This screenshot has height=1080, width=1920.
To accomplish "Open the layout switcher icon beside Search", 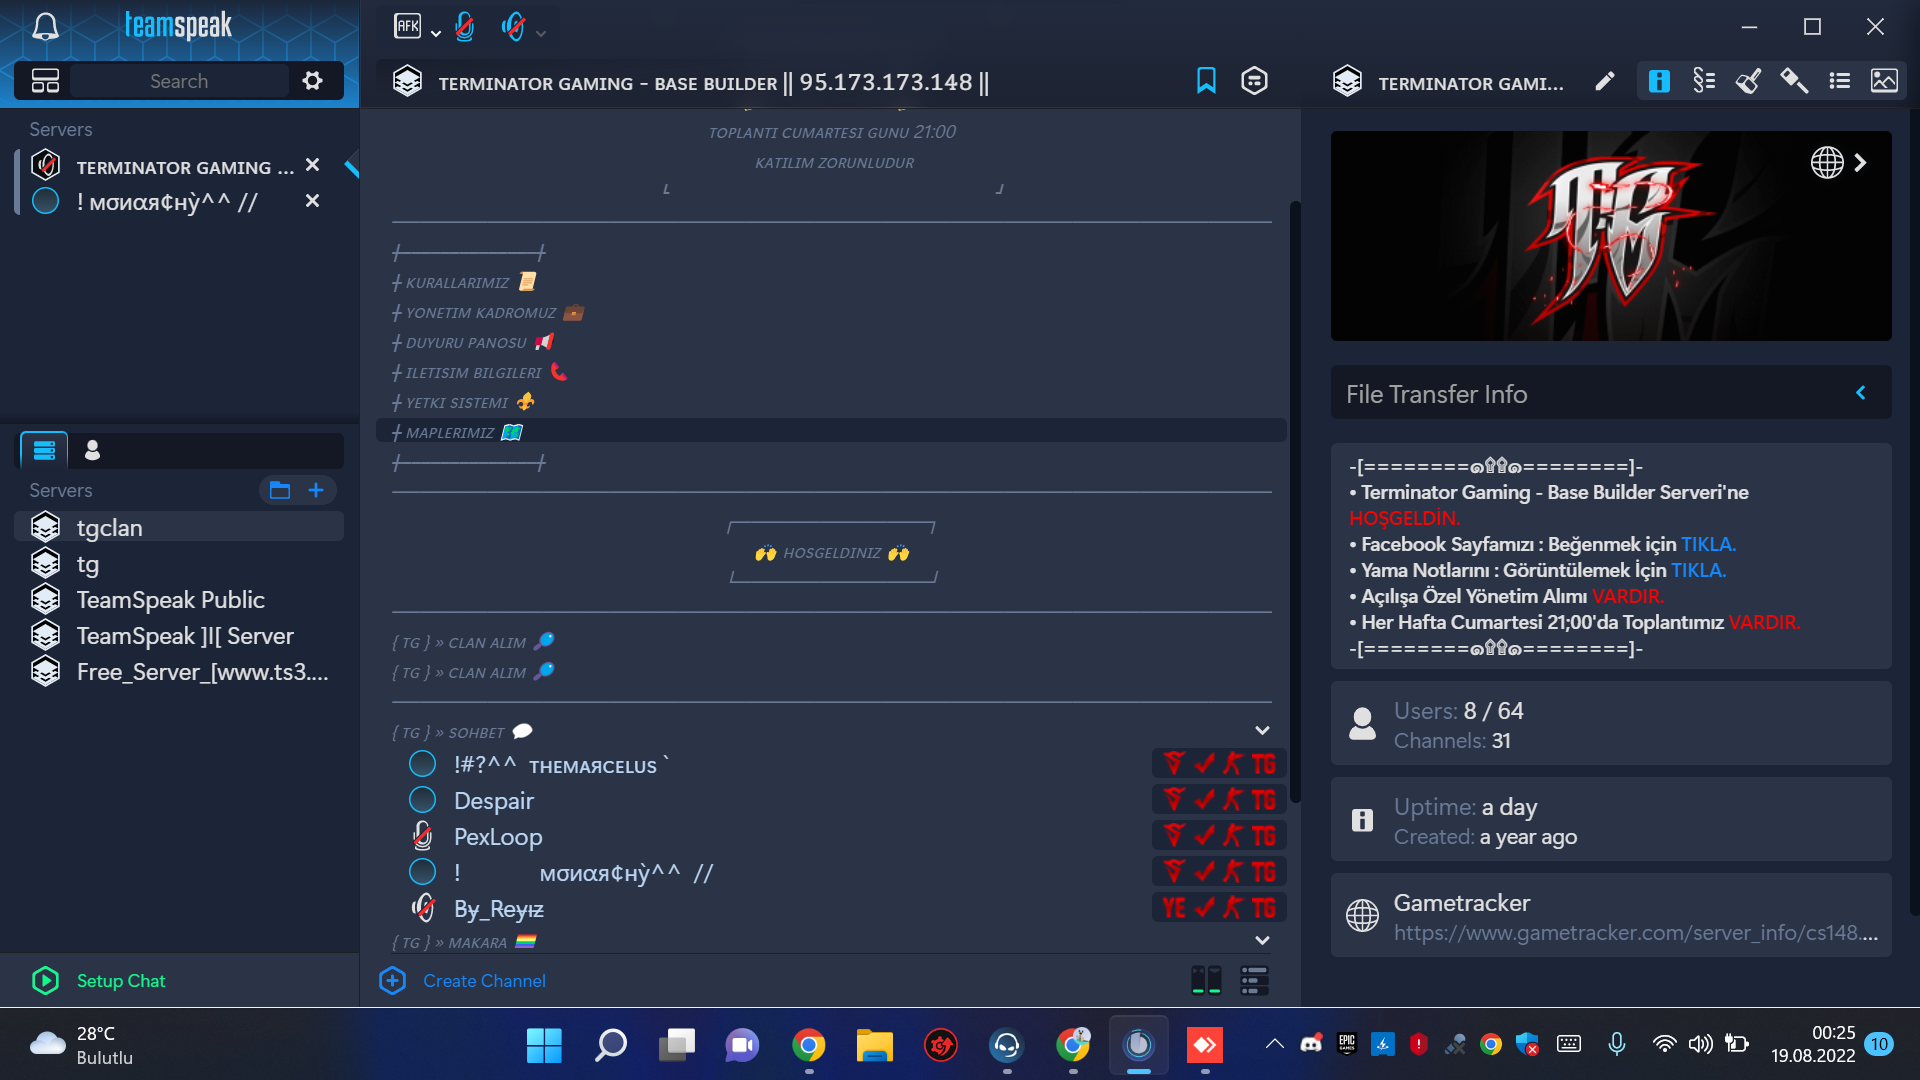I will pyautogui.click(x=46, y=81).
